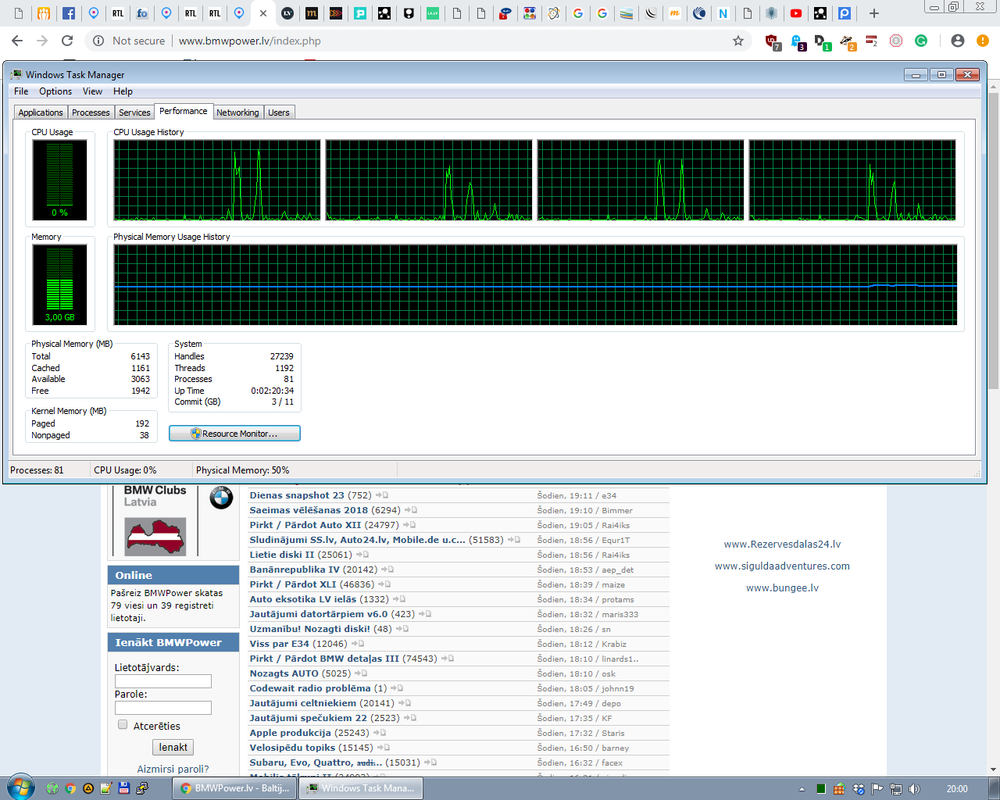Open the orange Chrome update alert icon
Screen dimensions: 1000x800
point(983,41)
